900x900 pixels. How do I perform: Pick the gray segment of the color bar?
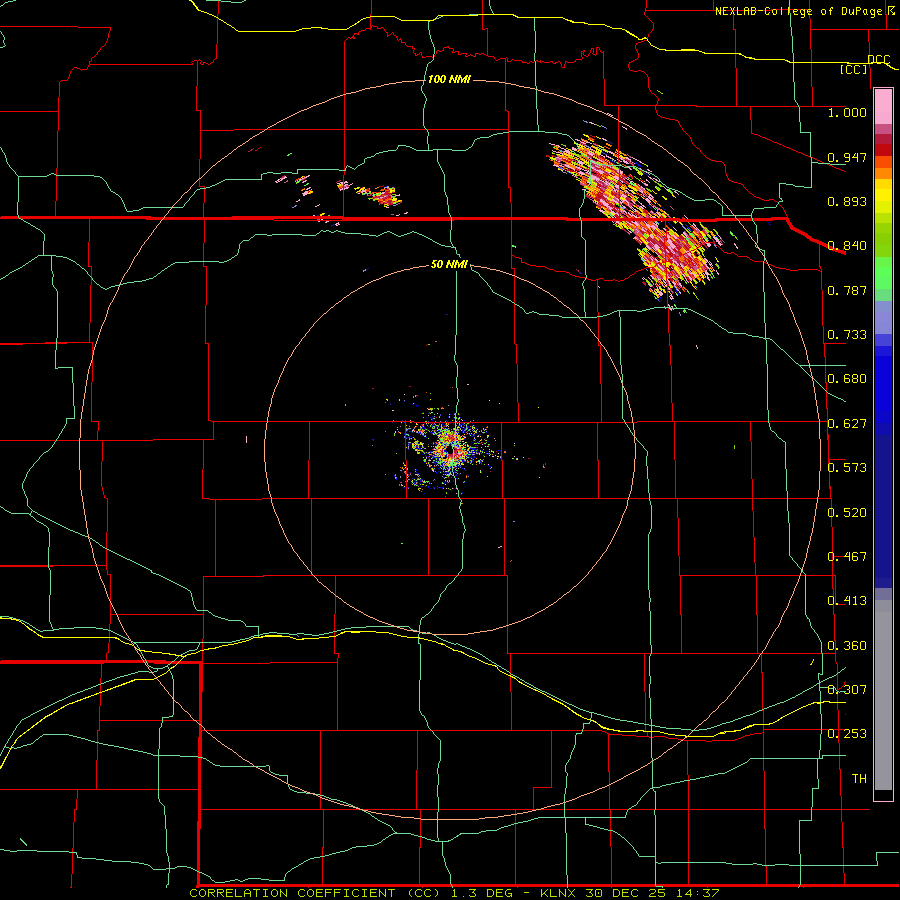[883, 695]
